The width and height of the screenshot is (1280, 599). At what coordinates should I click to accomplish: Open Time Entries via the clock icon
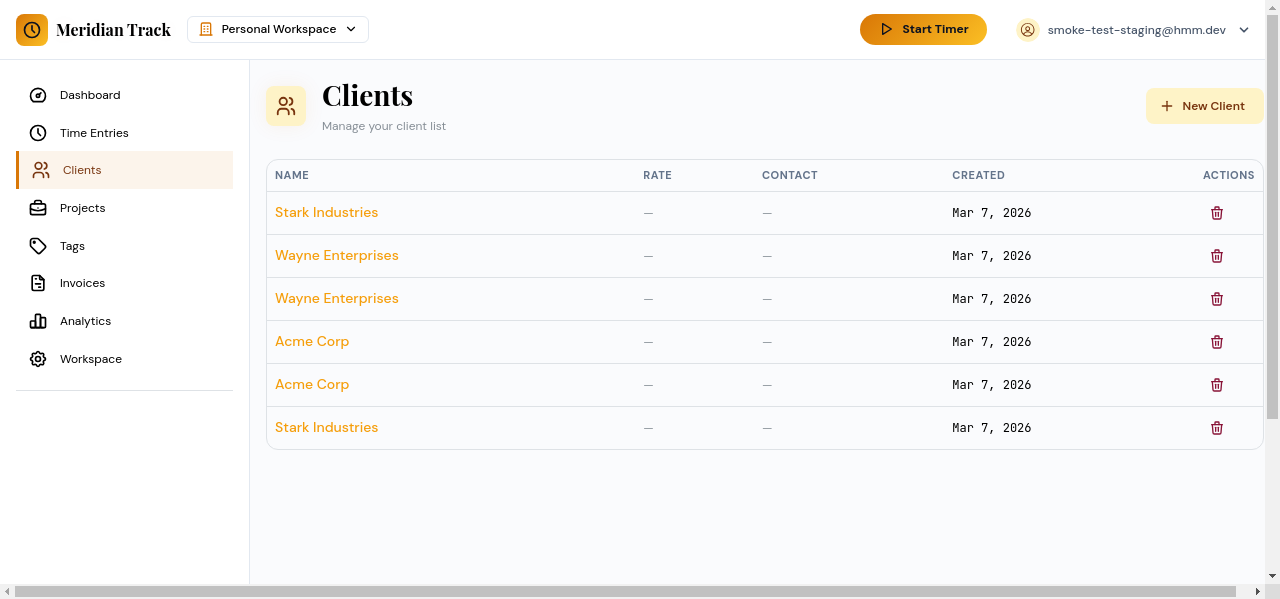click(38, 133)
